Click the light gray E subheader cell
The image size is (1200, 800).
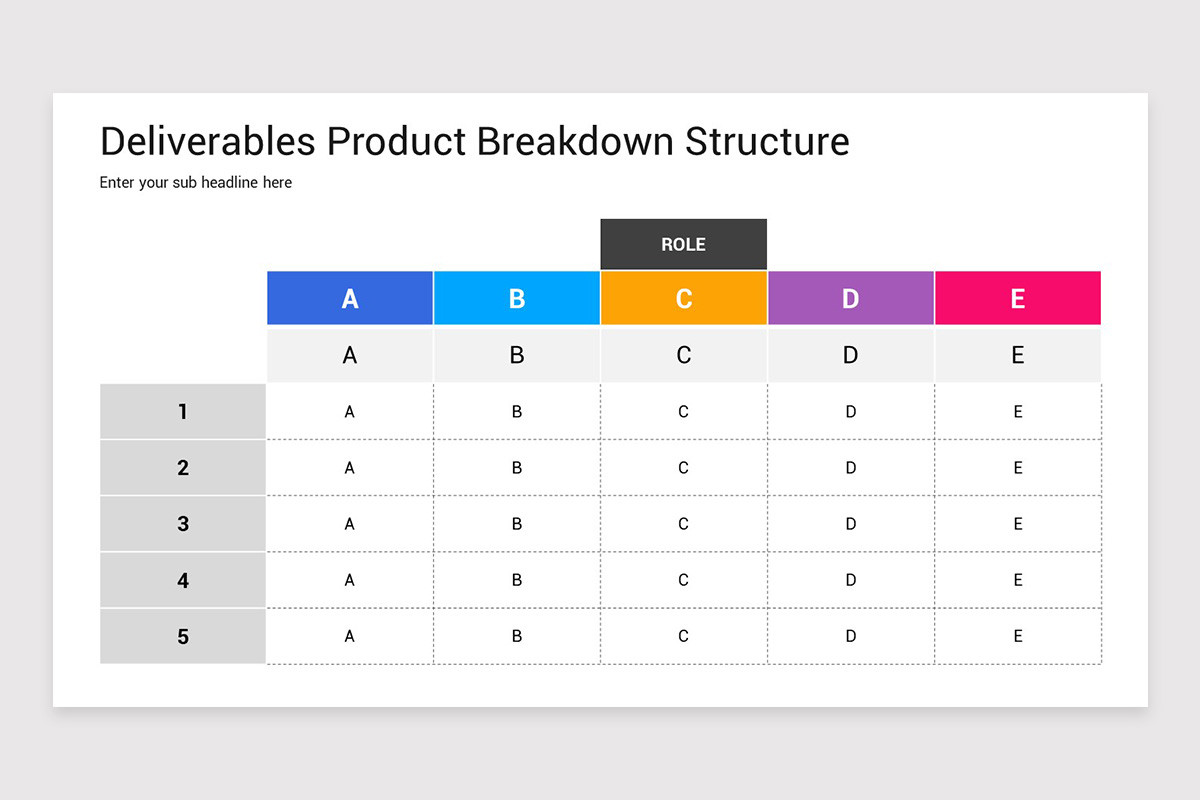(x=1018, y=355)
